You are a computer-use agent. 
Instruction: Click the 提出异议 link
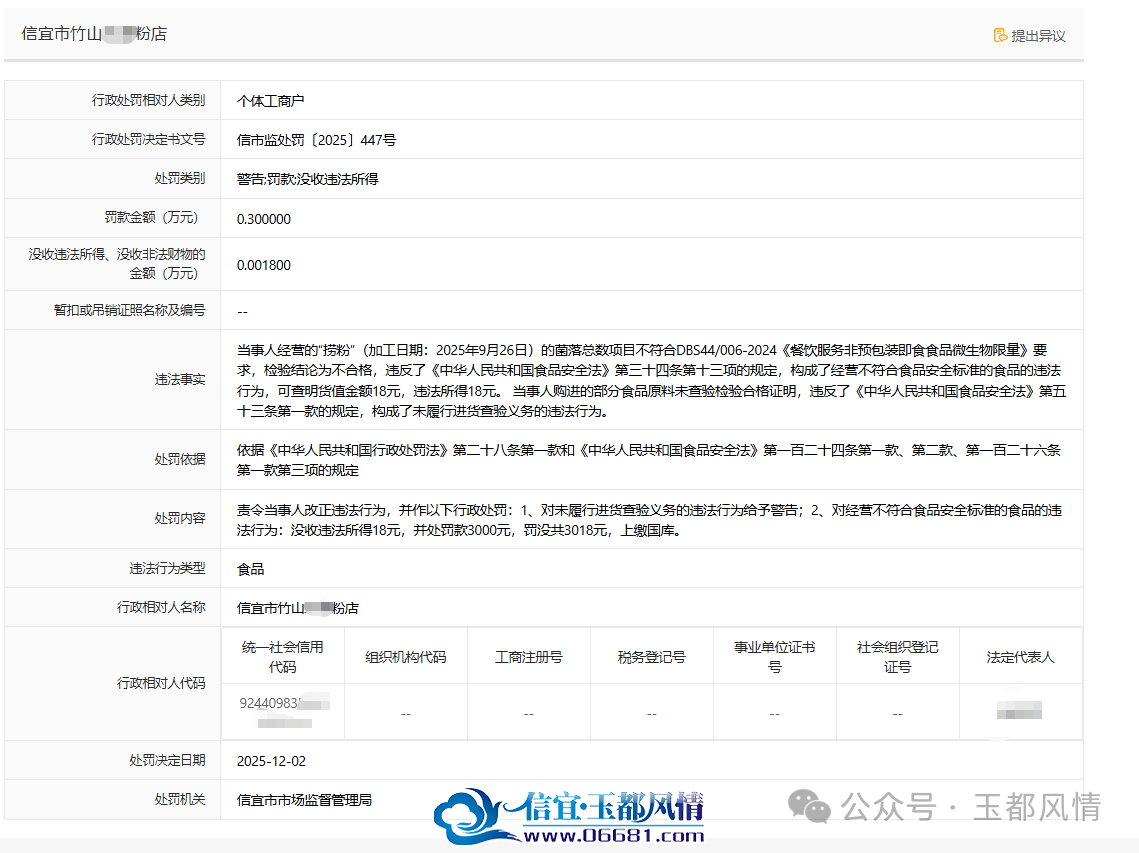(1029, 36)
